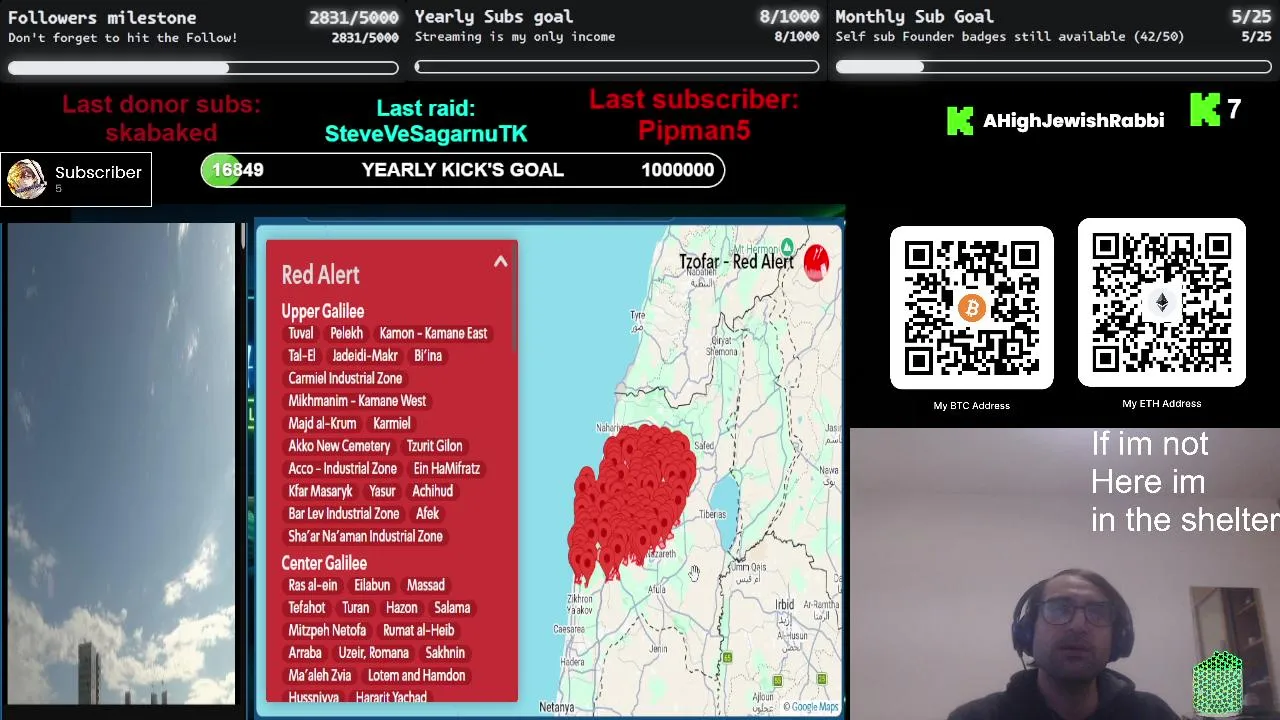Click the streamer webcam video
The height and width of the screenshot is (720, 1280).
click(1064, 574)
